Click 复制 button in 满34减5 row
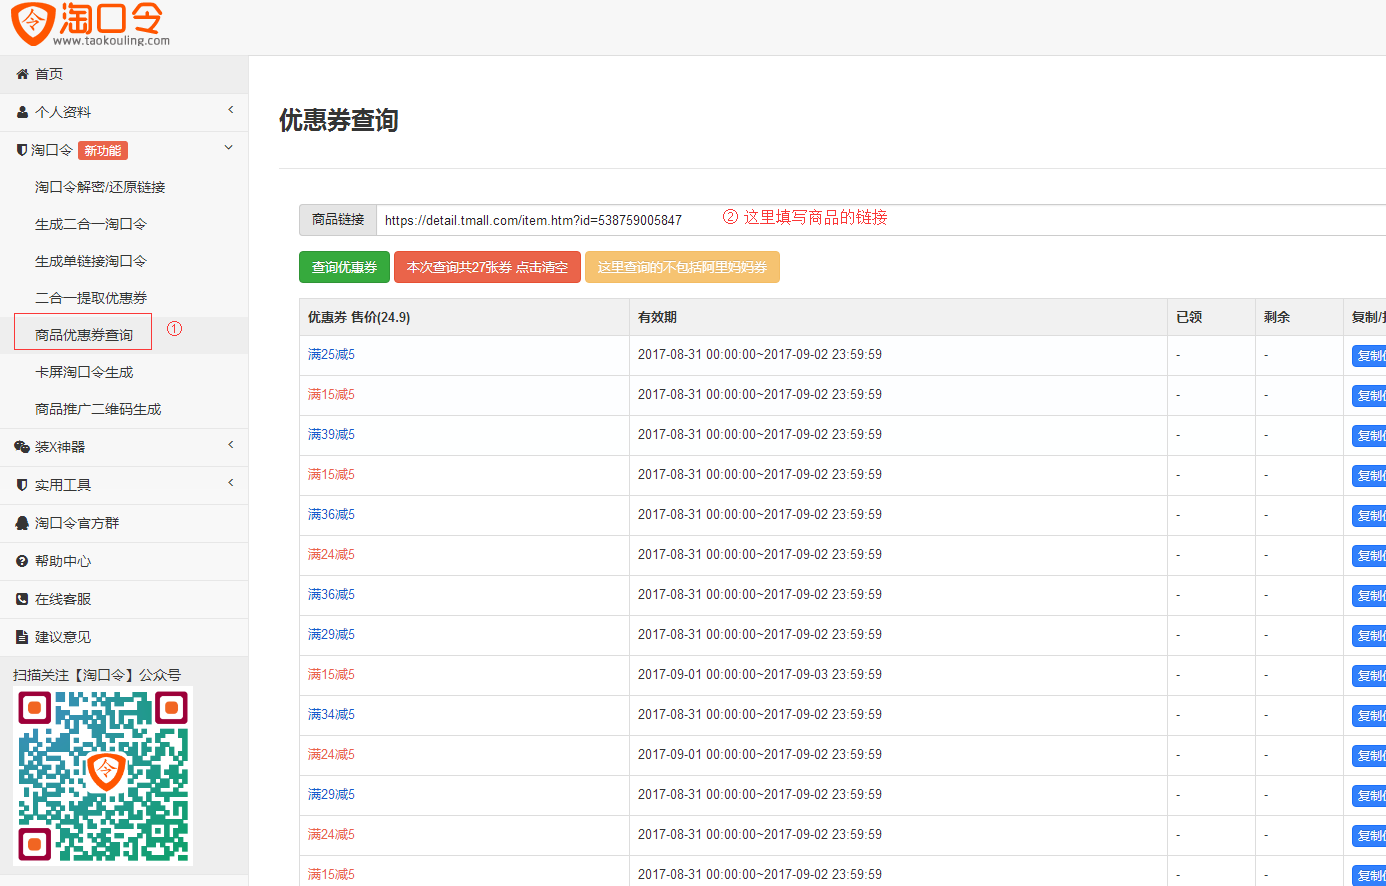 (x=1369, y=716)
